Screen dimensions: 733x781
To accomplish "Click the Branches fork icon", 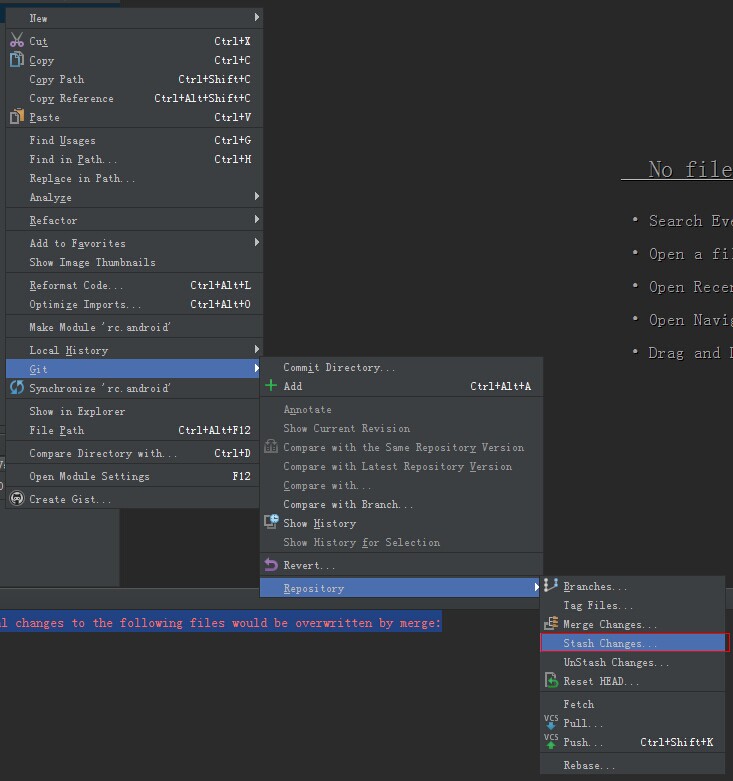I will 551,585.
